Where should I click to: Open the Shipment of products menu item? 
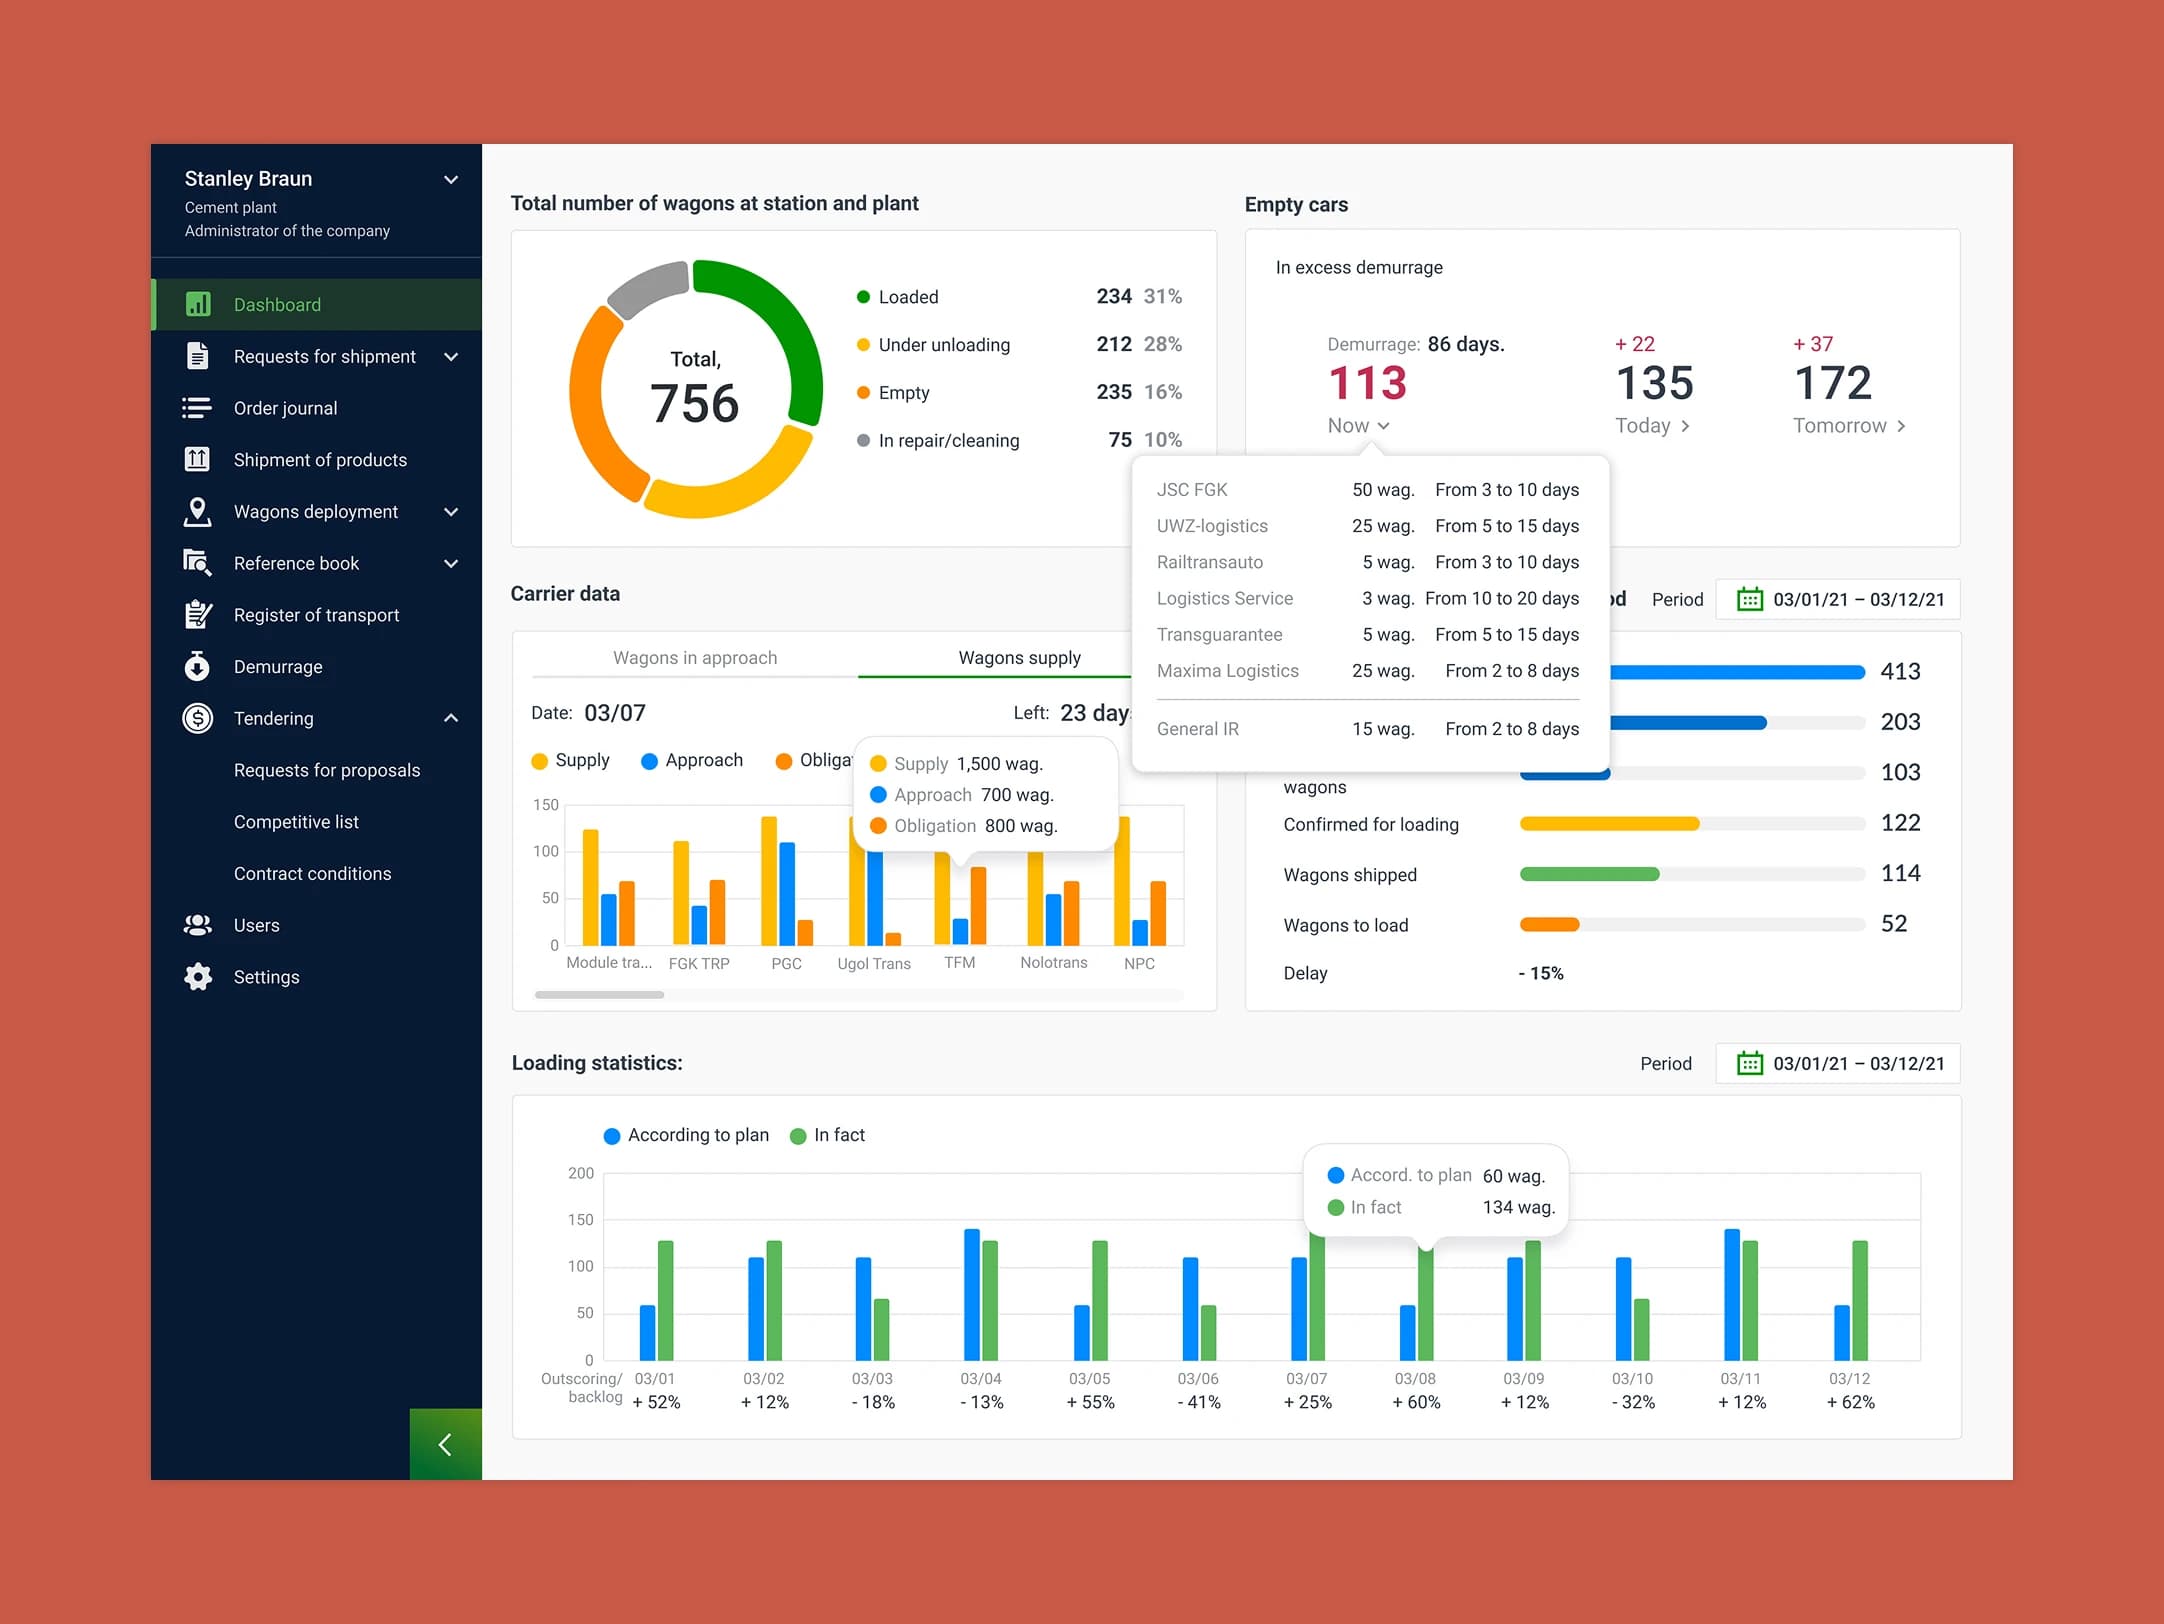tap(317, 460)
